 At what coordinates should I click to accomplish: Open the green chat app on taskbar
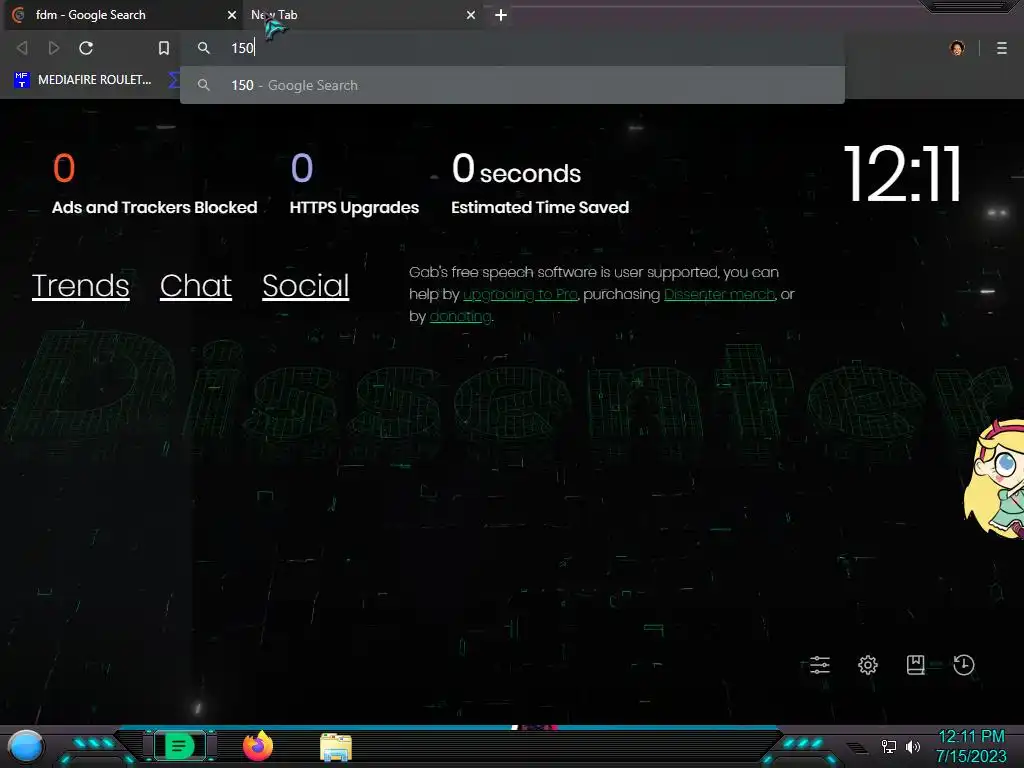pos(179,746)
